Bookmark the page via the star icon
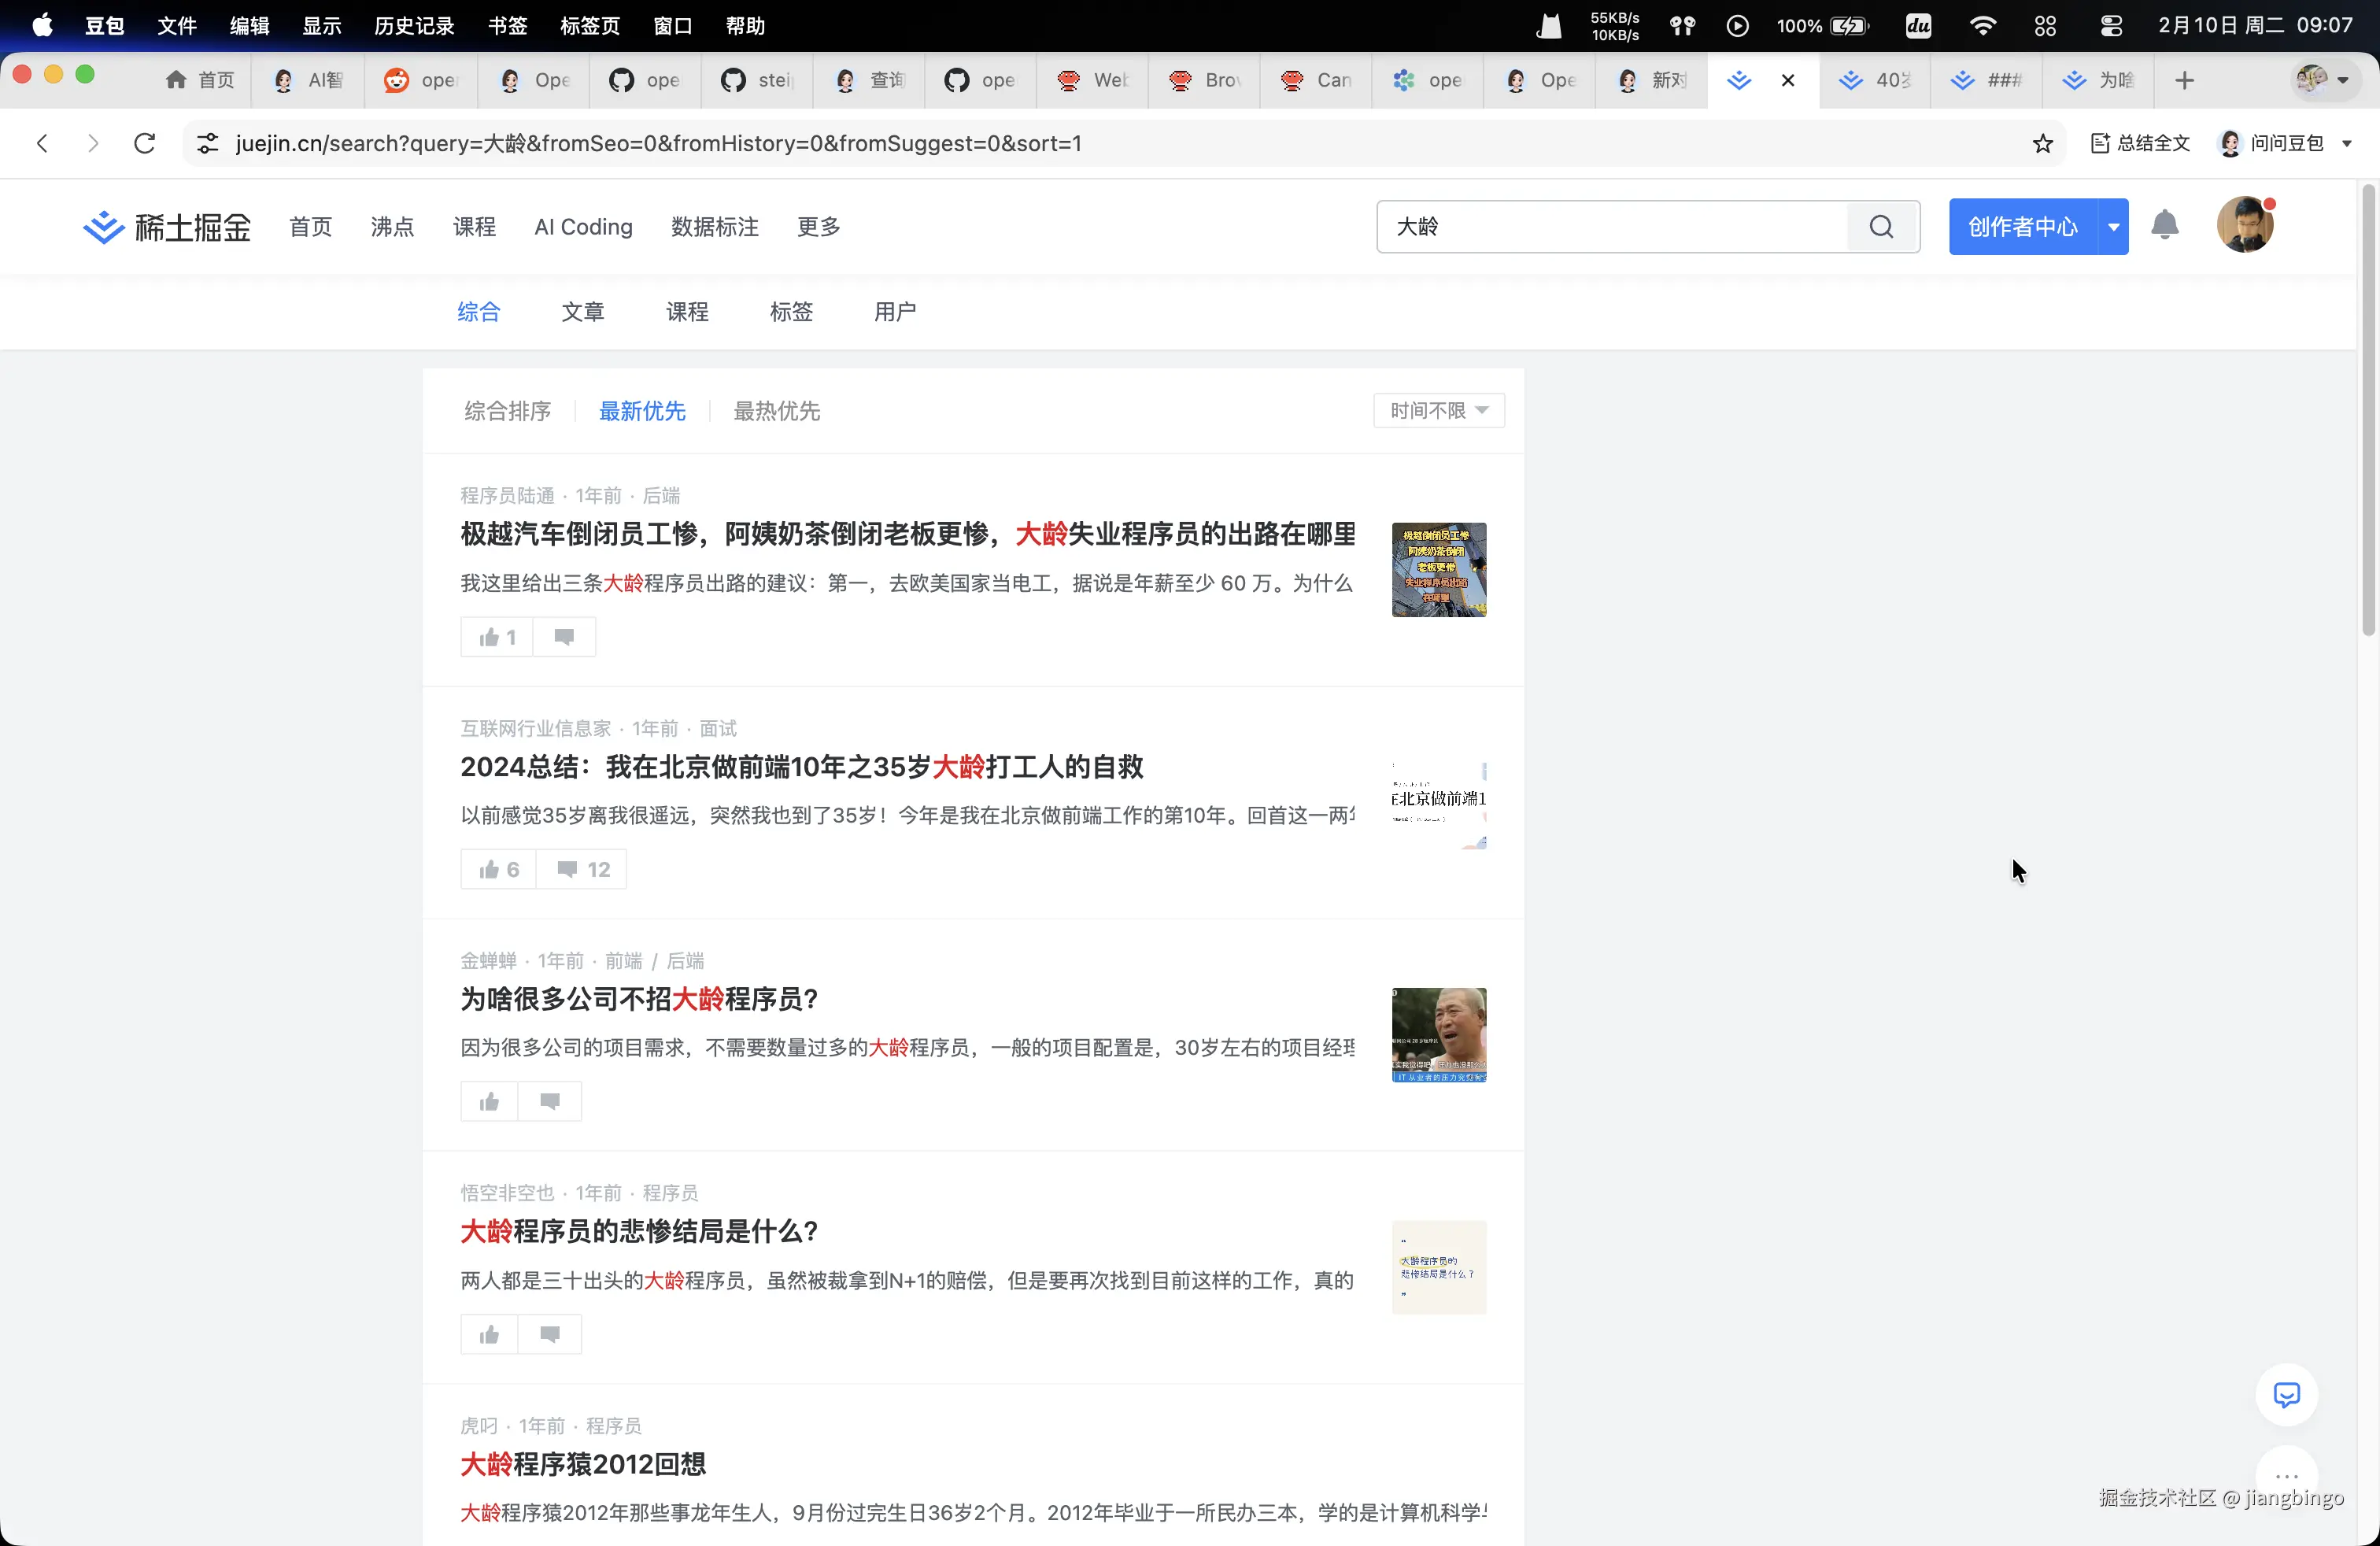 pyautogui.click(x=2043, y=143)
